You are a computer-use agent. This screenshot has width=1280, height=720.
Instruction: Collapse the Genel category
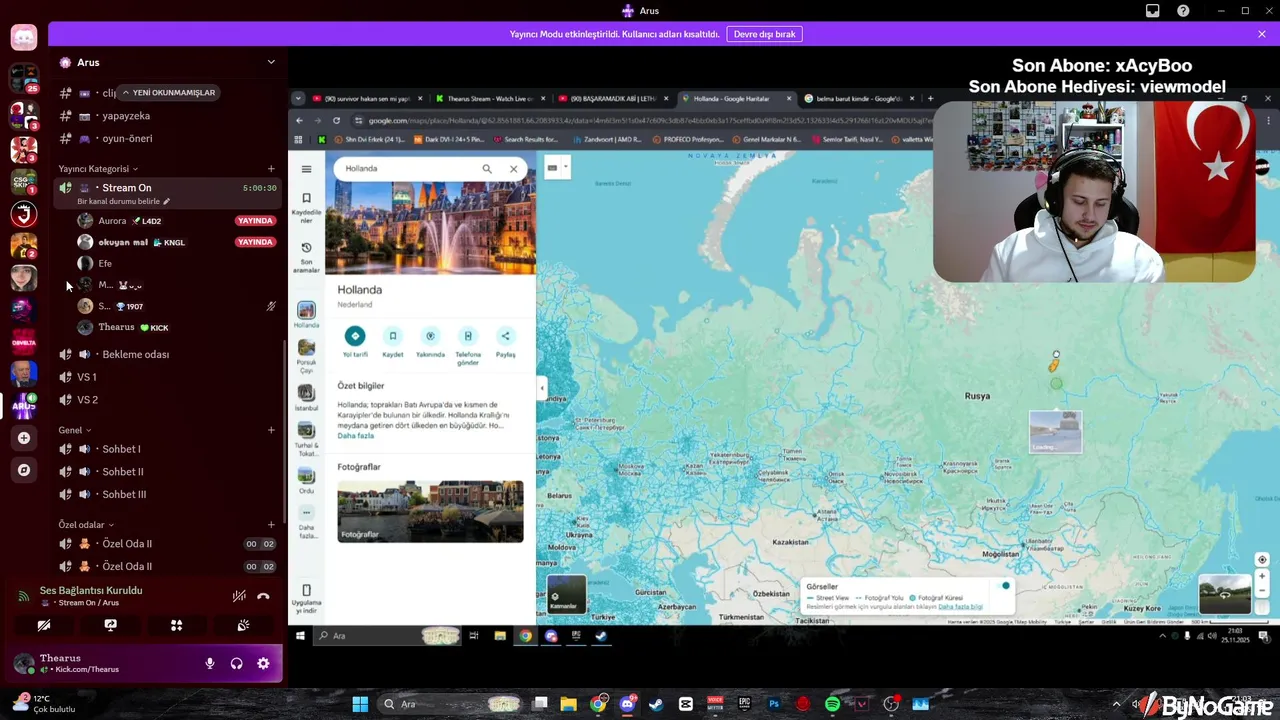tap(75, 430)
